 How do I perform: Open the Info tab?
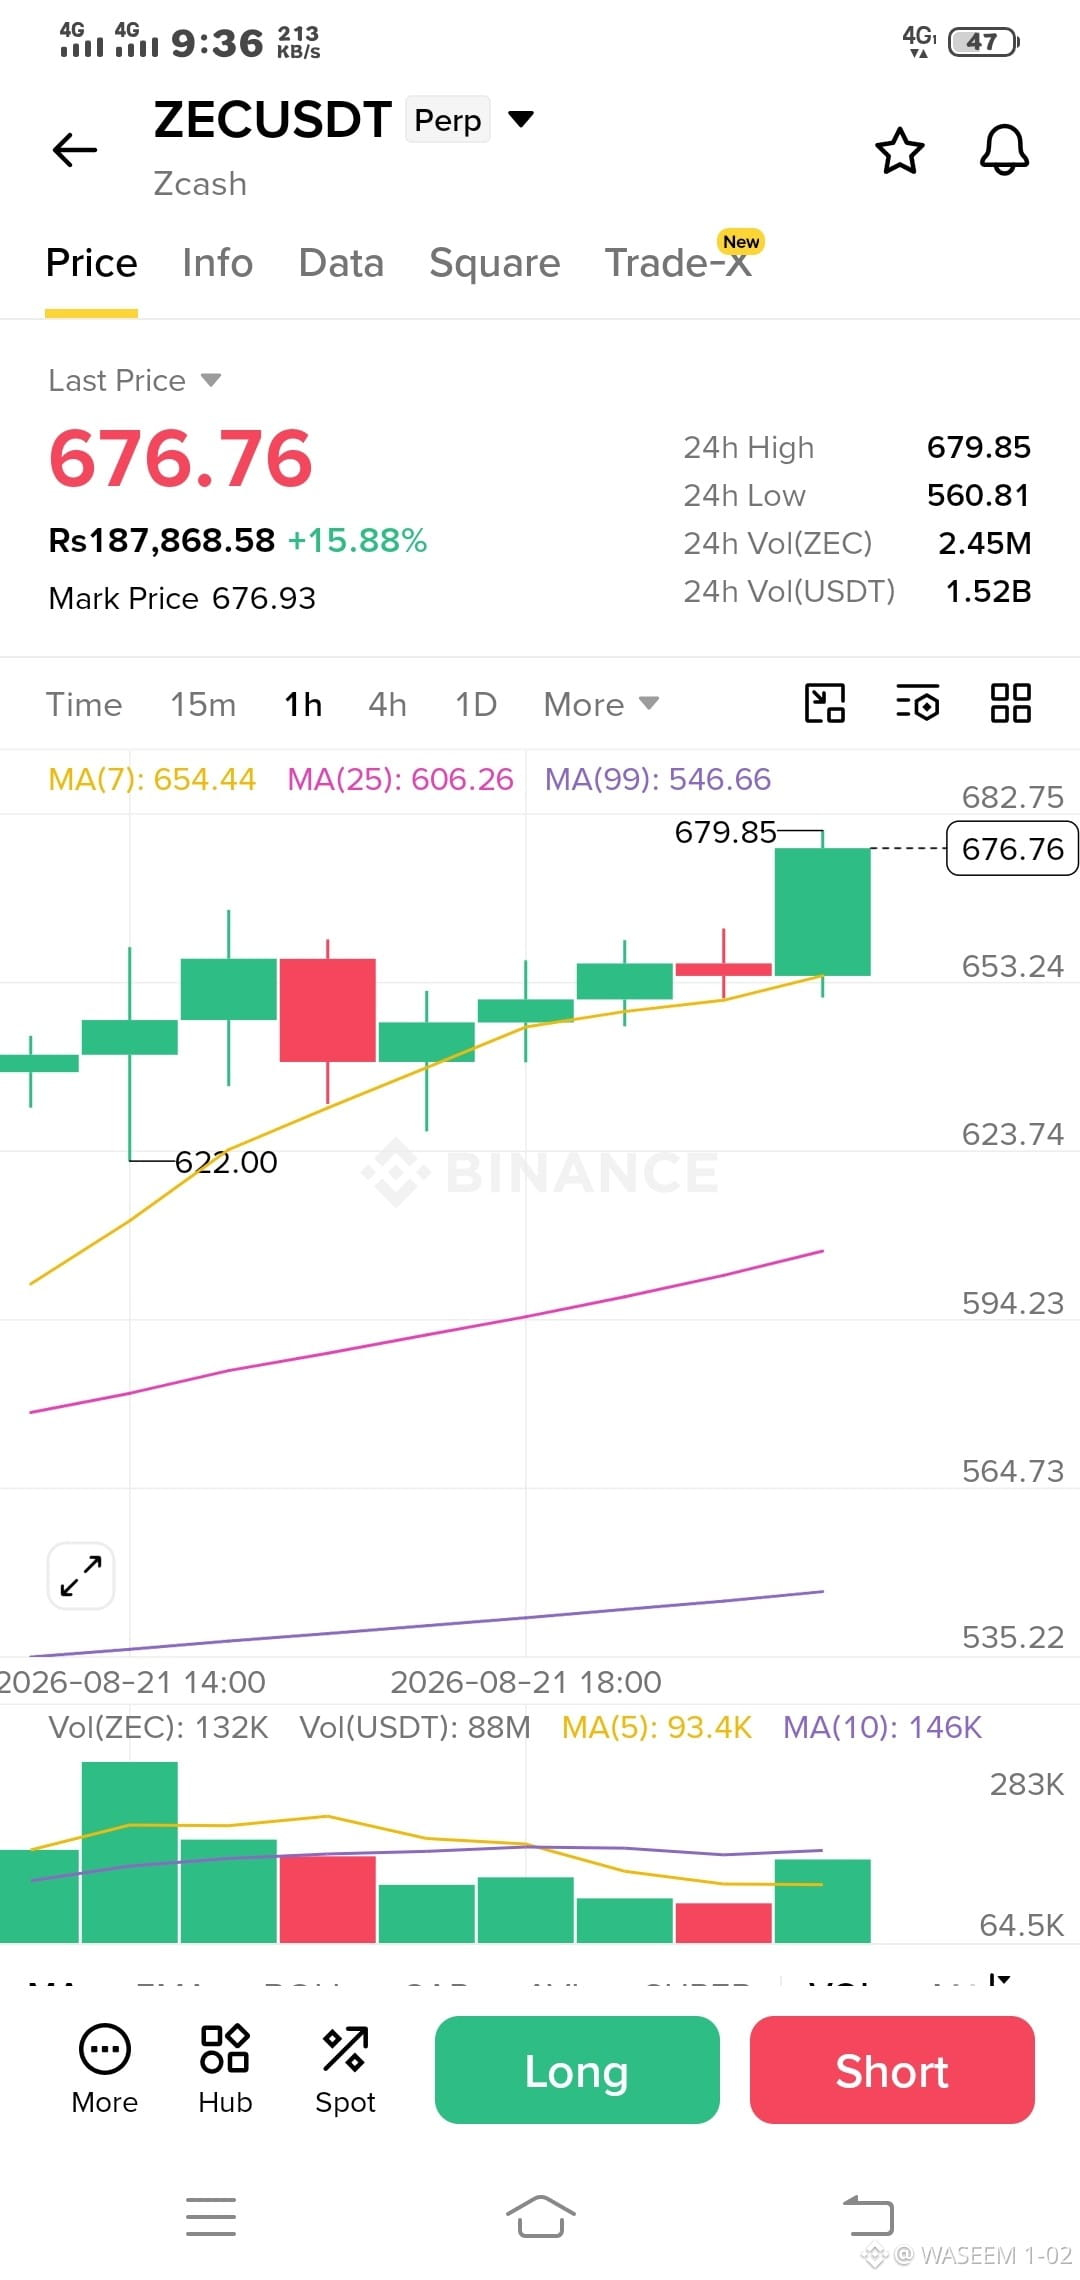tap(218, 263)
